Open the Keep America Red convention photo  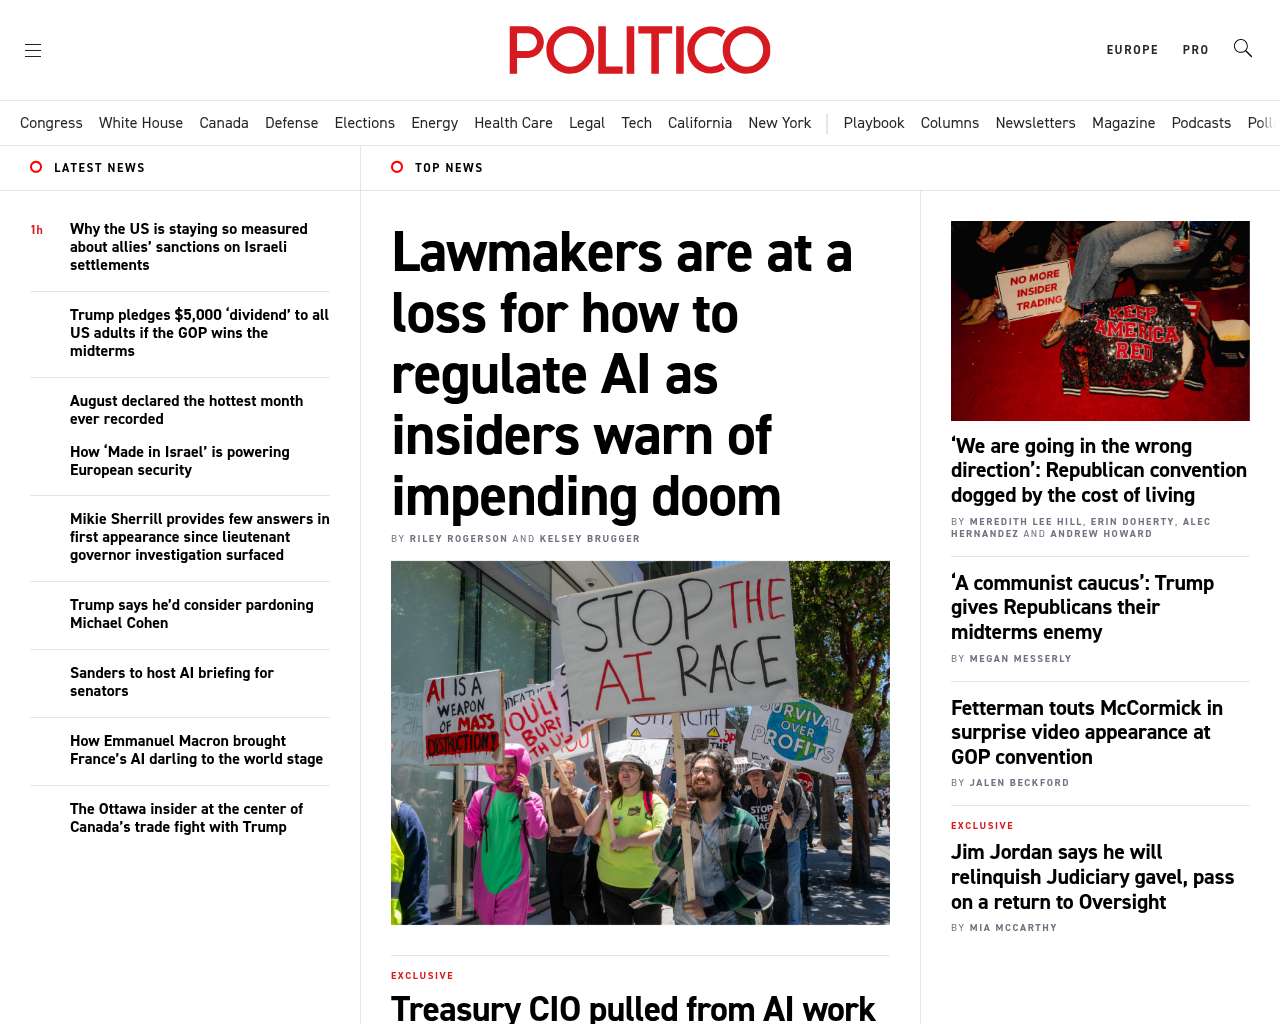pyautogui.click(x=1100, y=321)
